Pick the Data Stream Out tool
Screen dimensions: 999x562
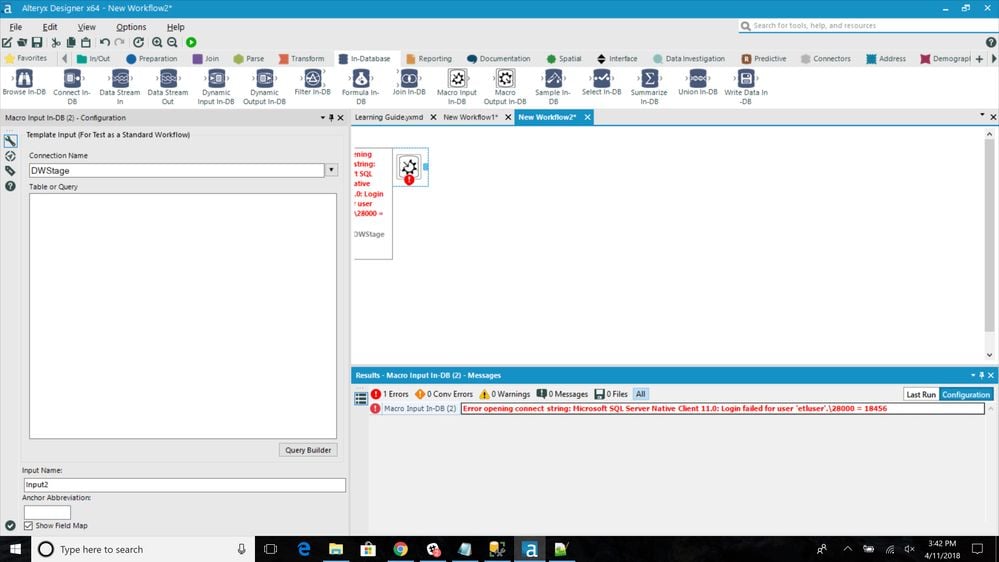pos(168,87)
